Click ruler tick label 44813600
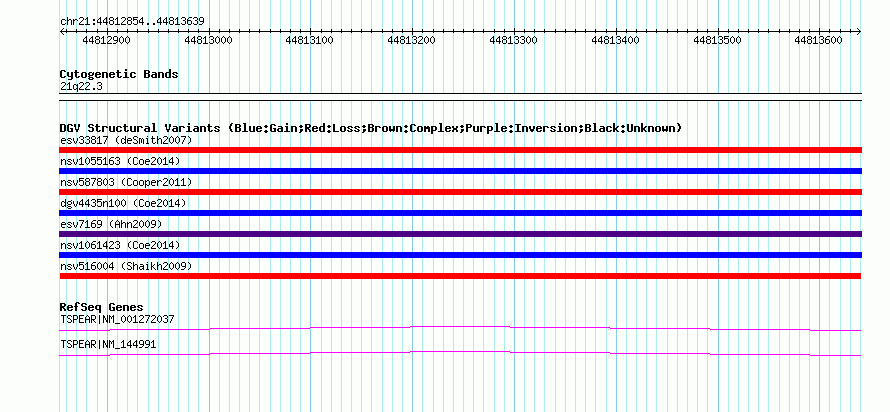 (818, 40)
